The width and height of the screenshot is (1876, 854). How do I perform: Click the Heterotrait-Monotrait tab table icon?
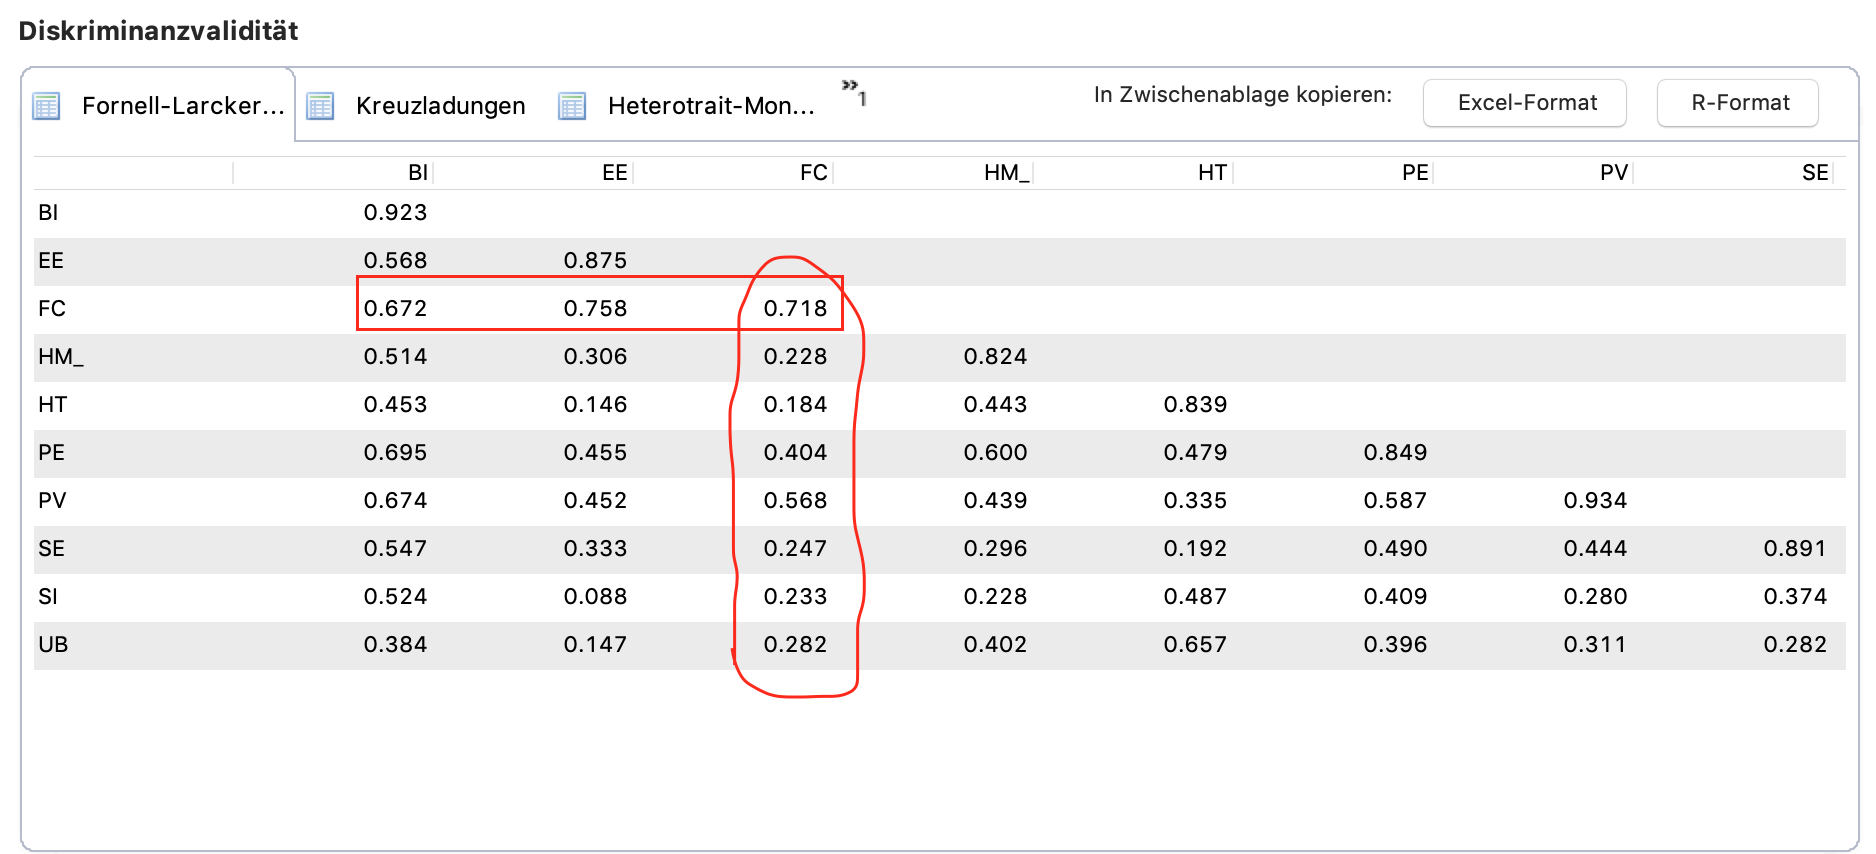coord(572,105)
